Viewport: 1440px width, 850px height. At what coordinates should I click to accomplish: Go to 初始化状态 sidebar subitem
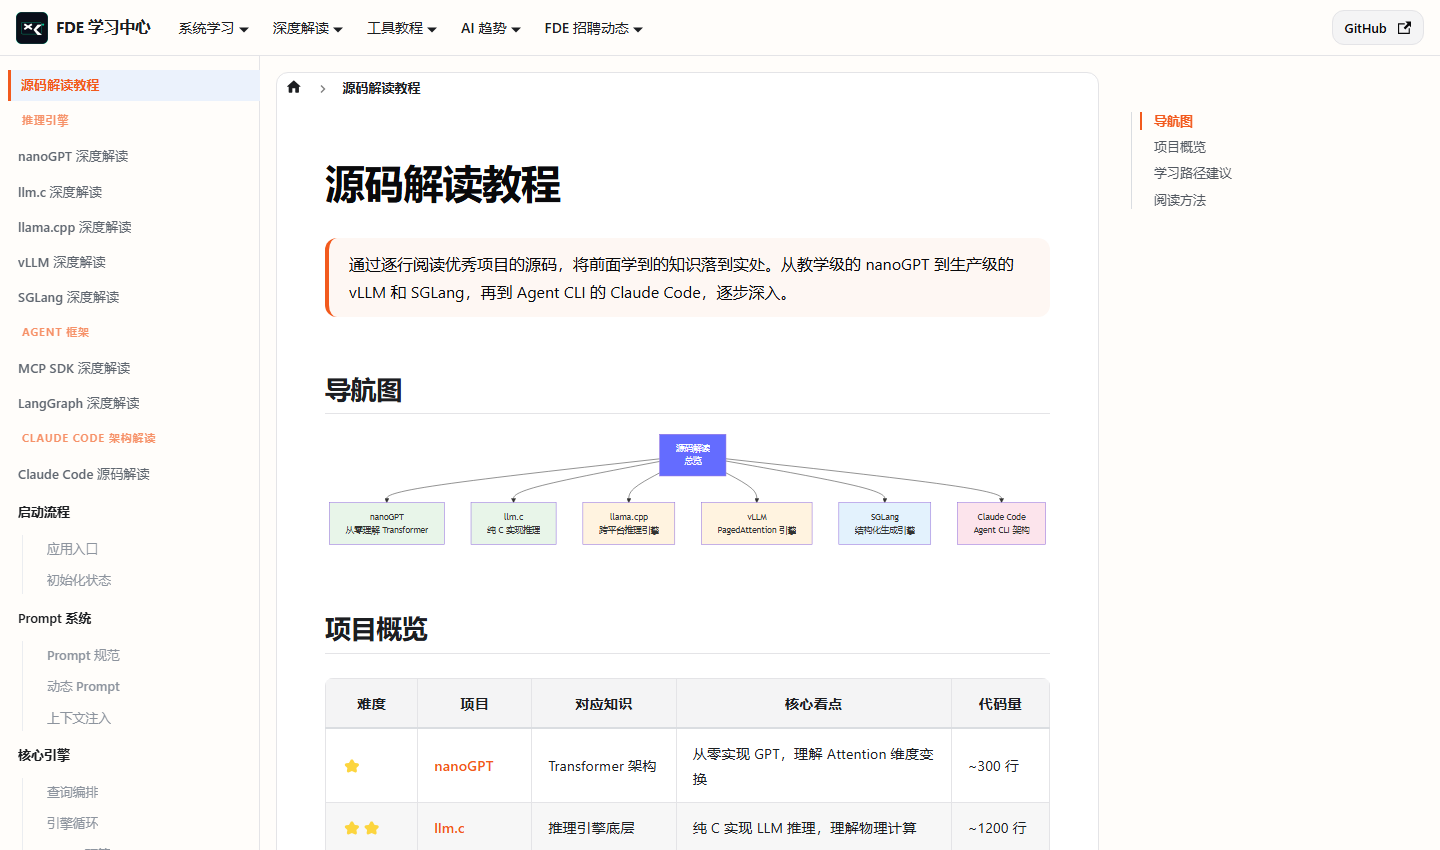tap(79, 580)
